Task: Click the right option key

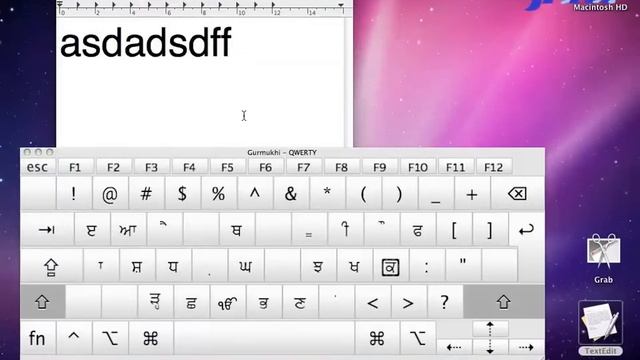Action: point(418,338)
